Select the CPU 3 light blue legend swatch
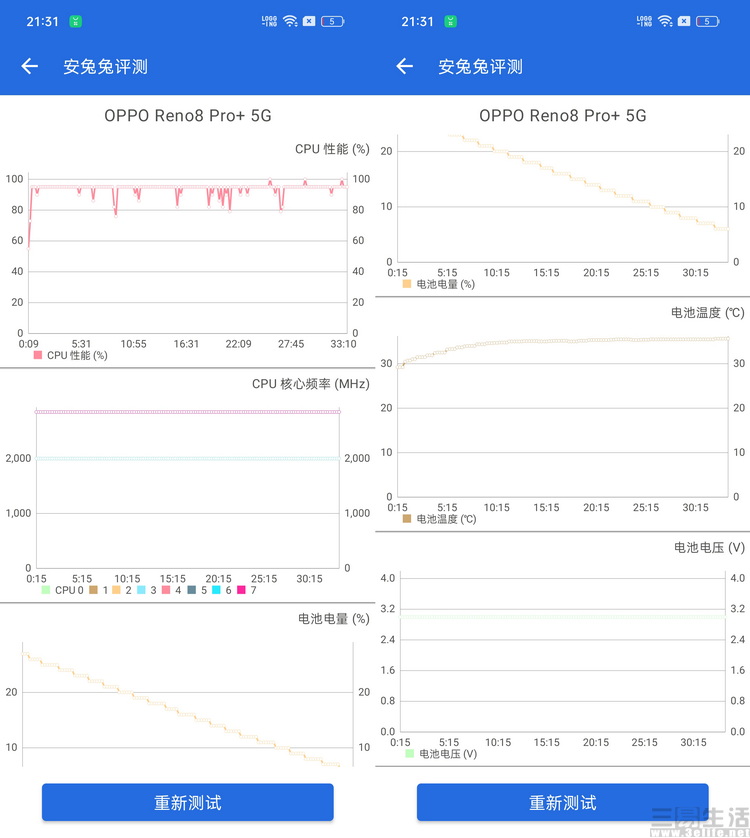Screen dimensions: 750x838 point(141,590)
